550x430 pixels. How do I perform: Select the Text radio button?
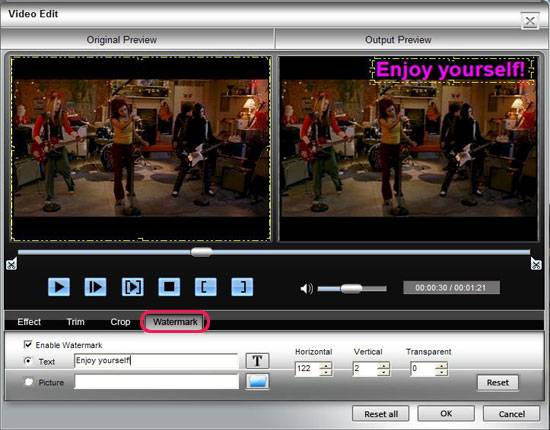(28, 361)
